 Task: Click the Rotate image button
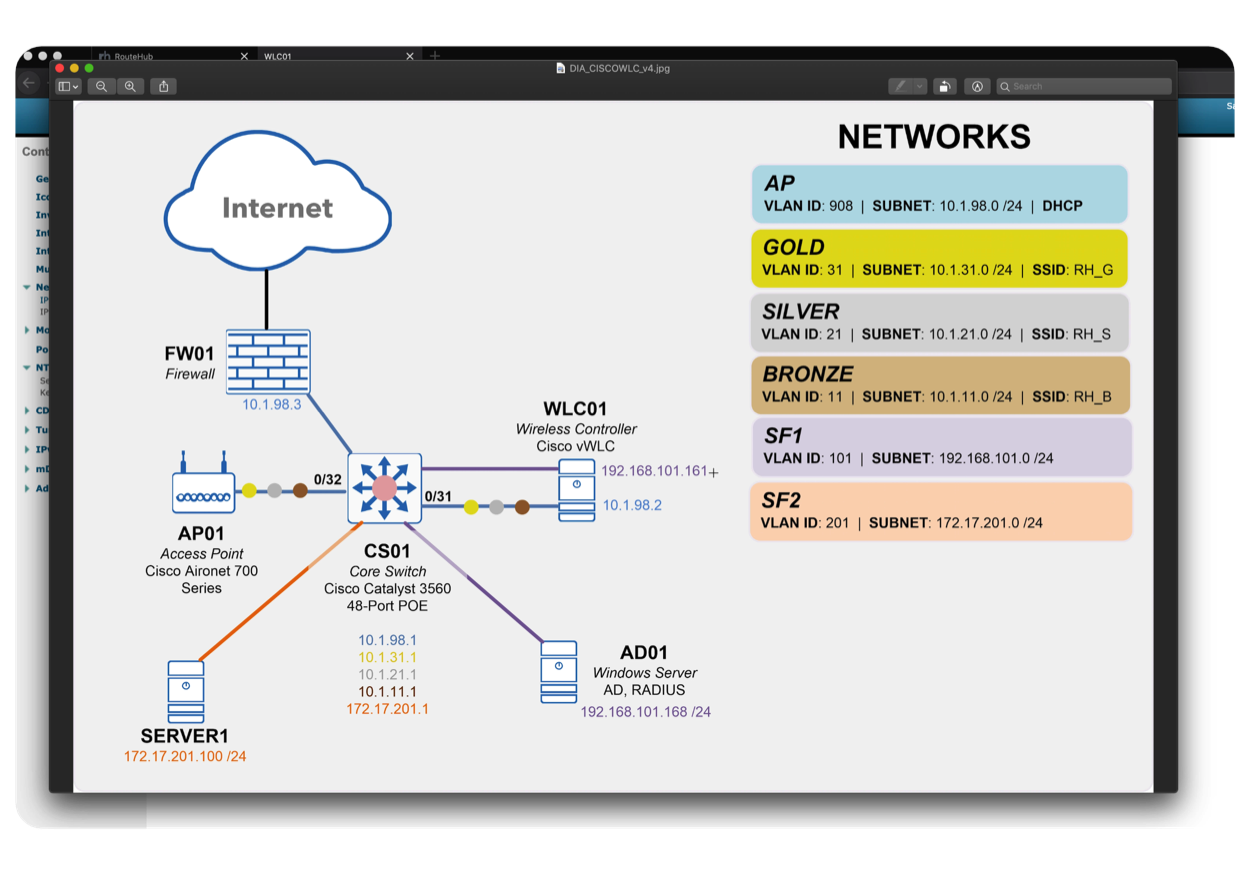[944, 87]
